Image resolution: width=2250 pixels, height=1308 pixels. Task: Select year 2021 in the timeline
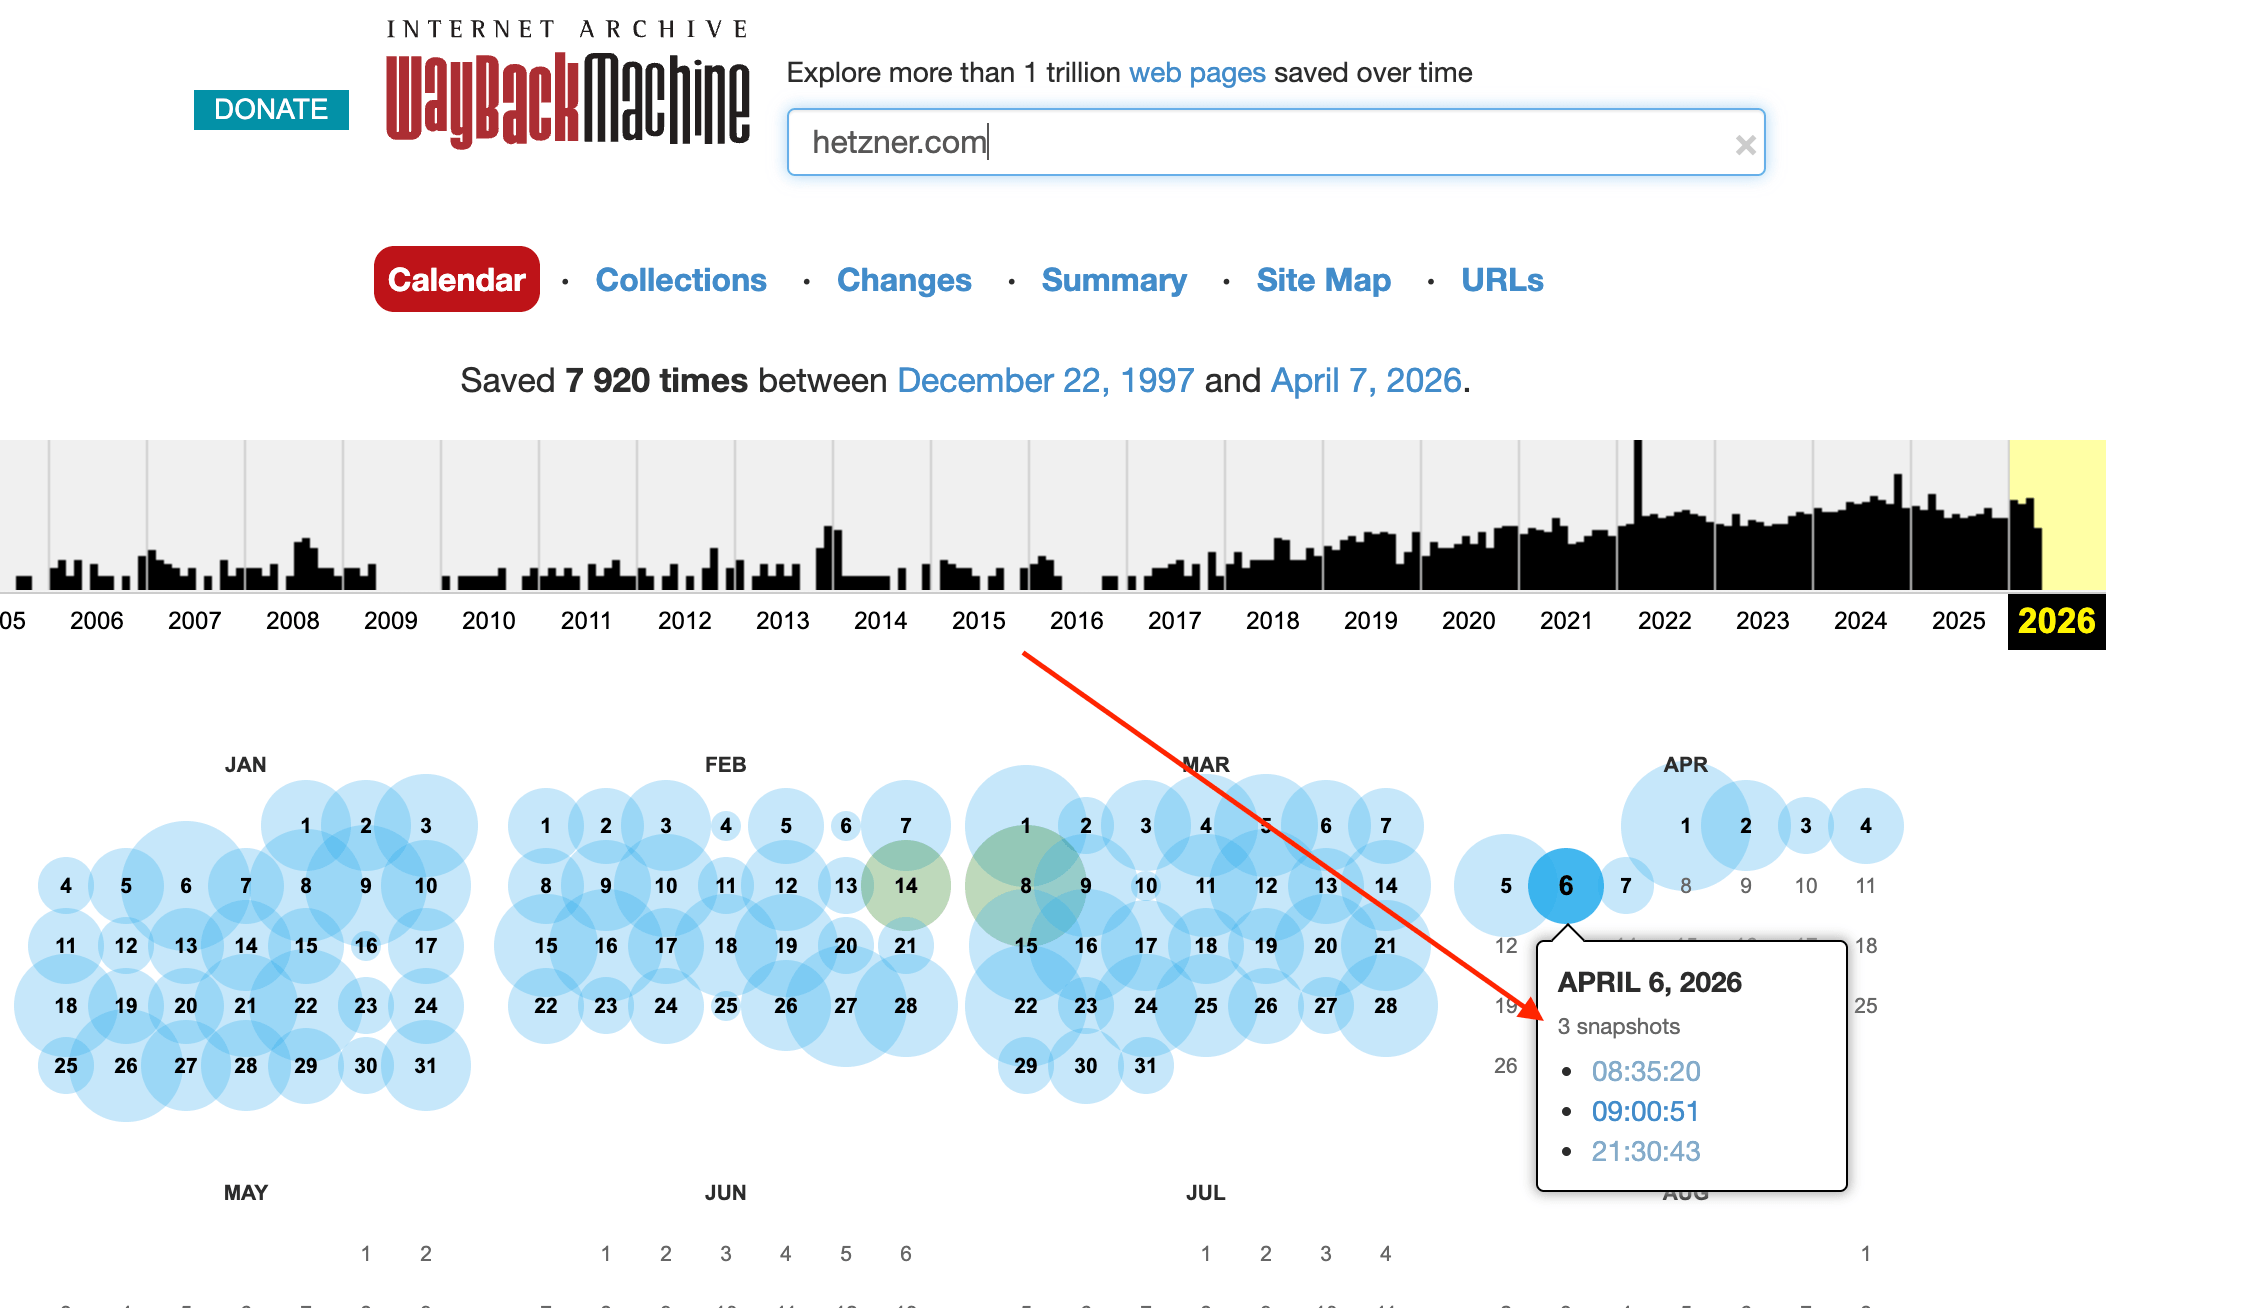tap(1566, 621)
